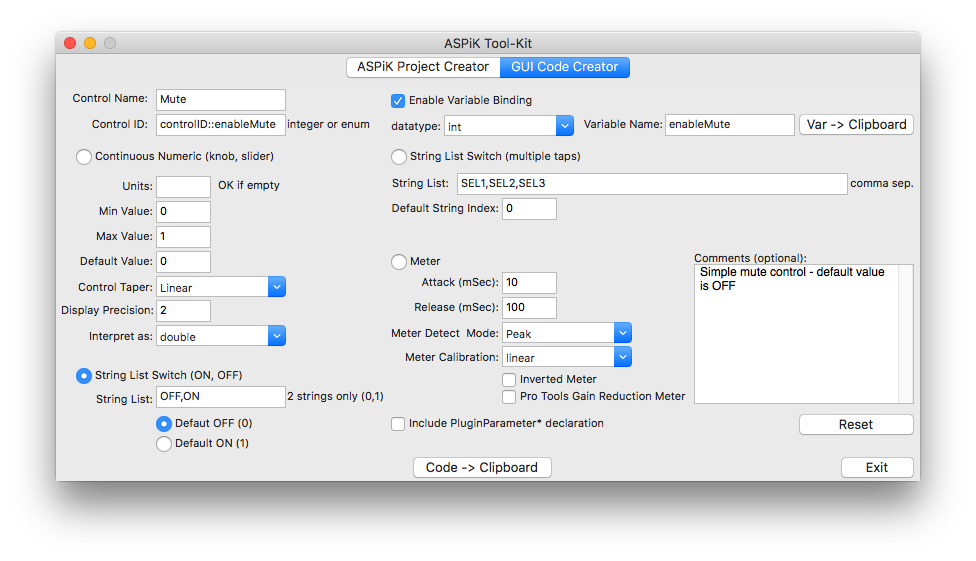
Task: Select Continuous Numeric (knob, slider) option
Action: coord(84,157)
